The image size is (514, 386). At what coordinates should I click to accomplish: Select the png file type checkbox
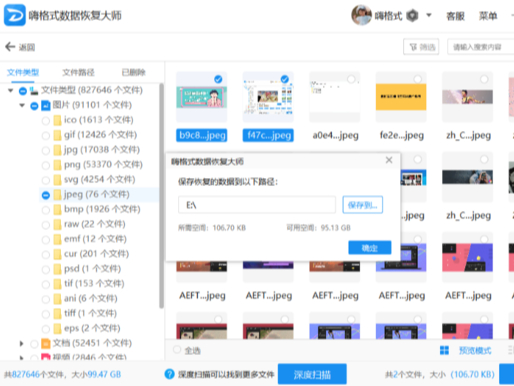click(46, 165)
